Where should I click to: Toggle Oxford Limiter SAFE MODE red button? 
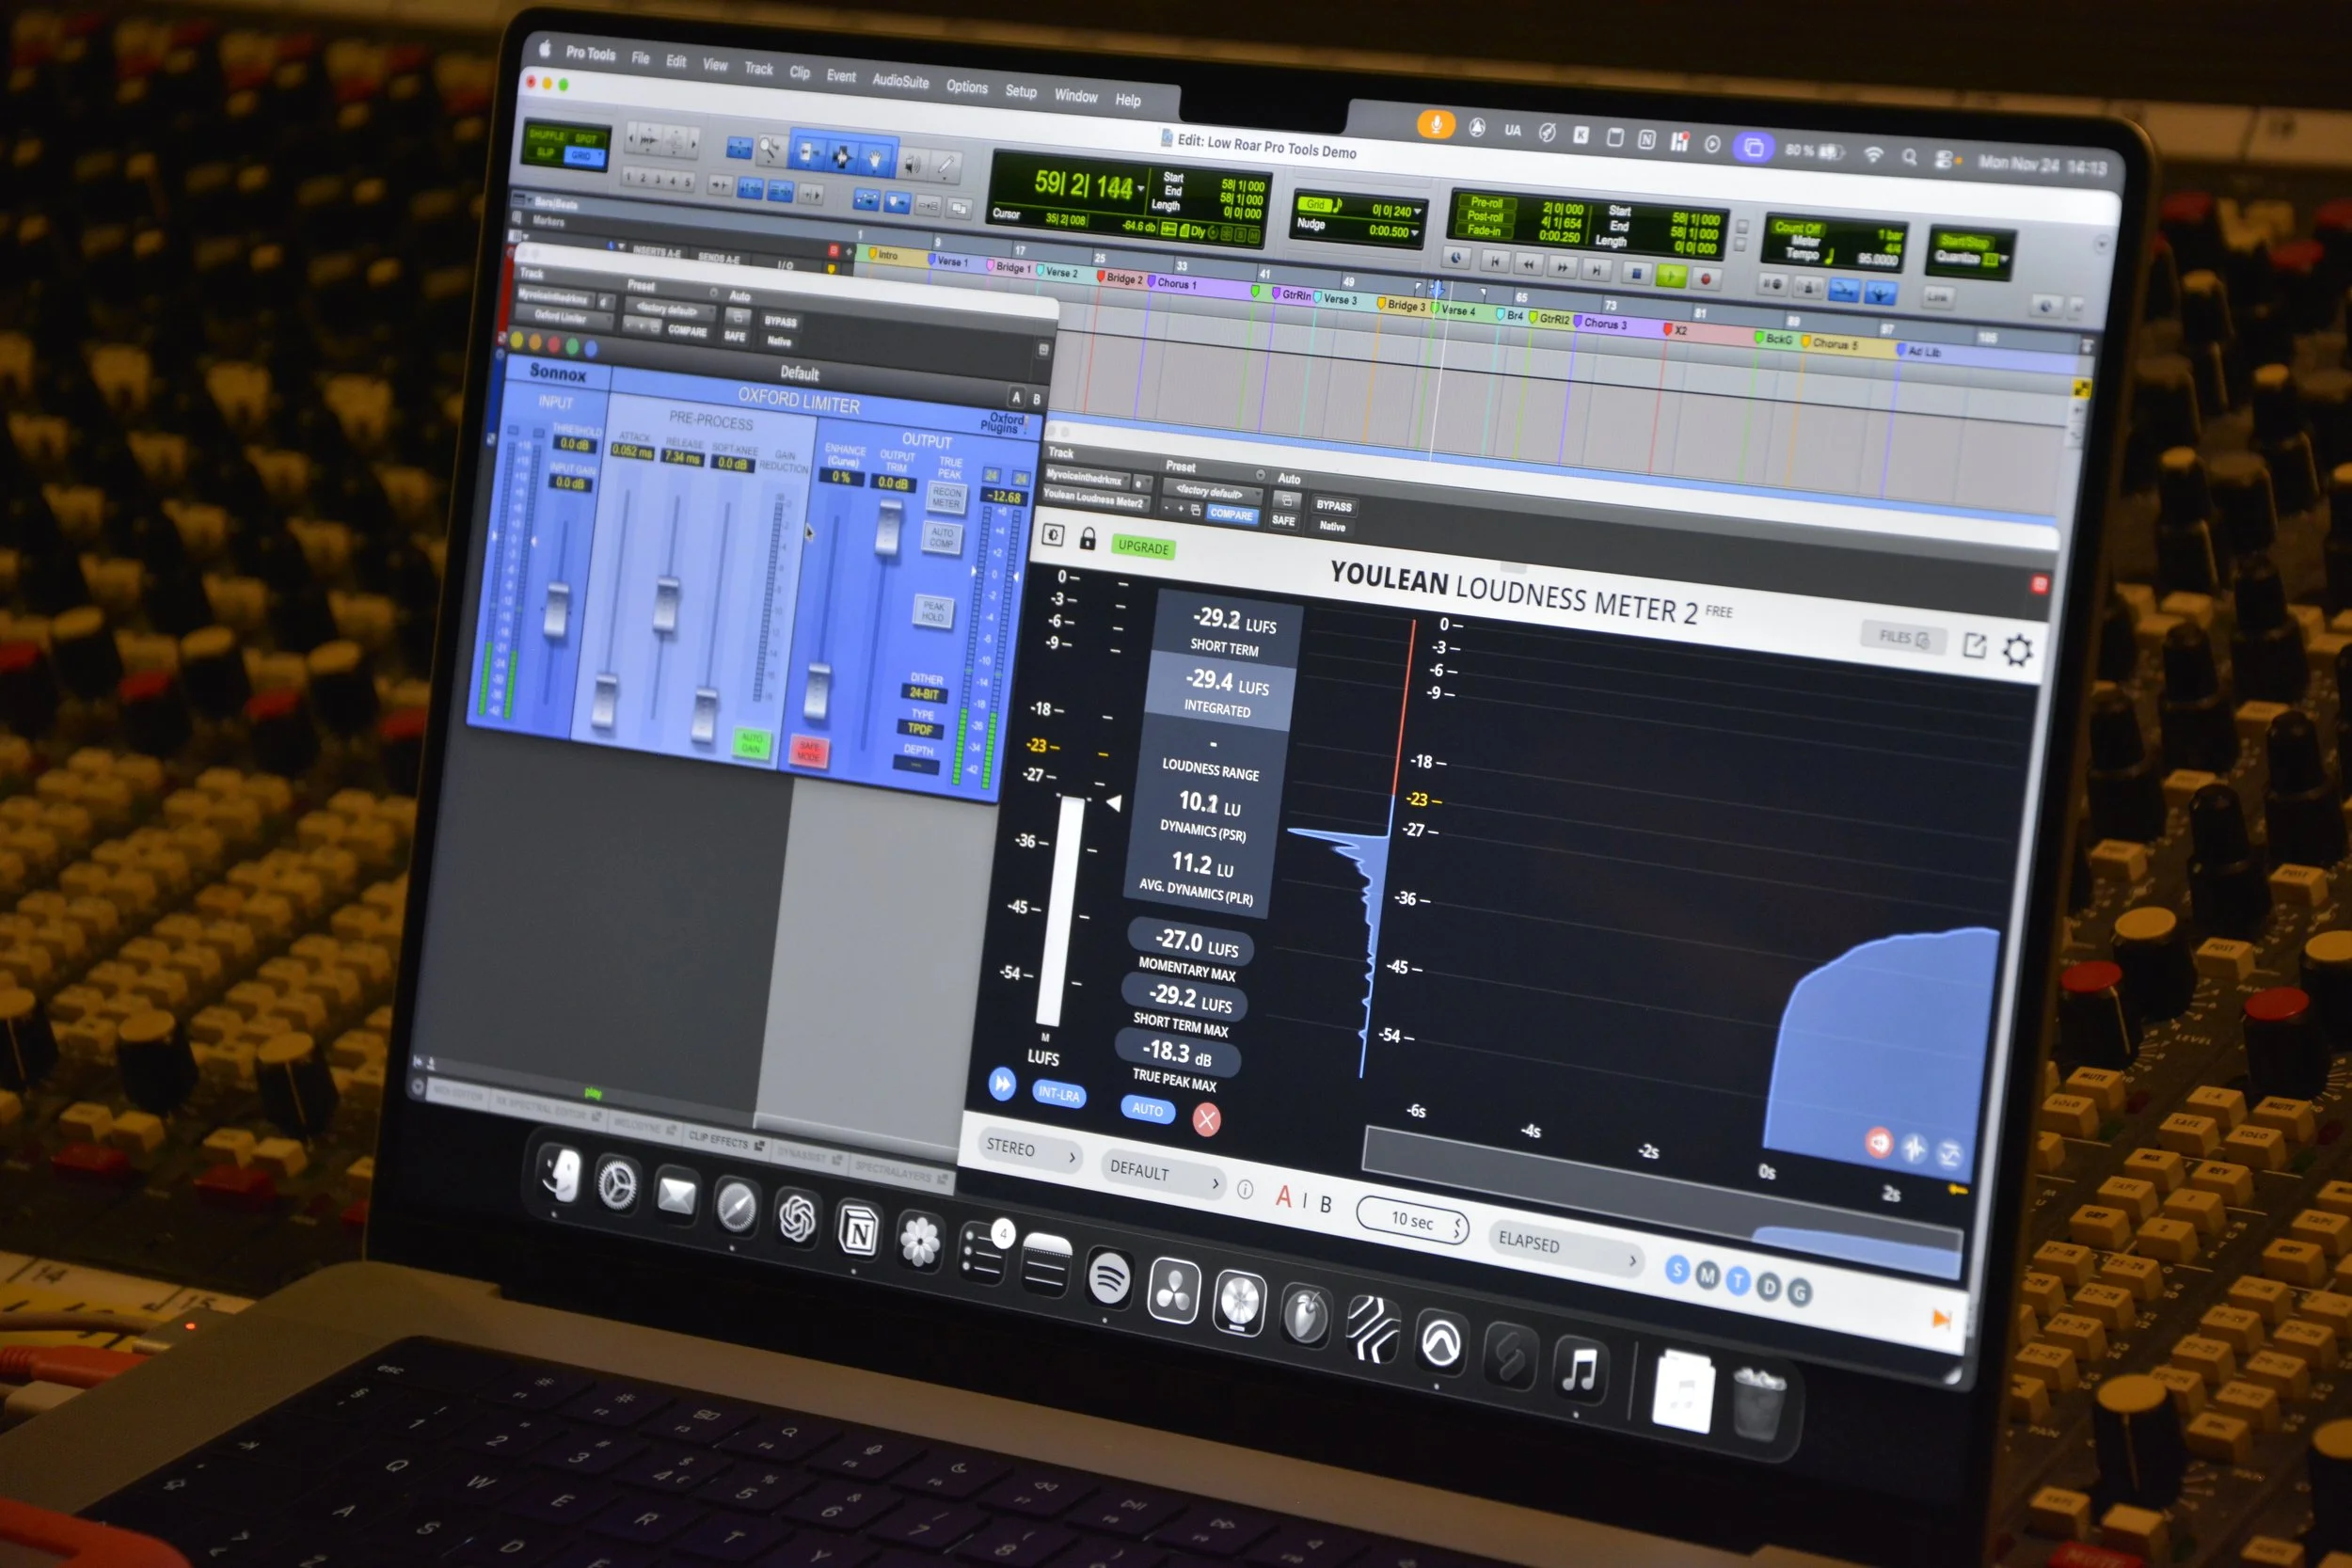click(x=808, y=750)
